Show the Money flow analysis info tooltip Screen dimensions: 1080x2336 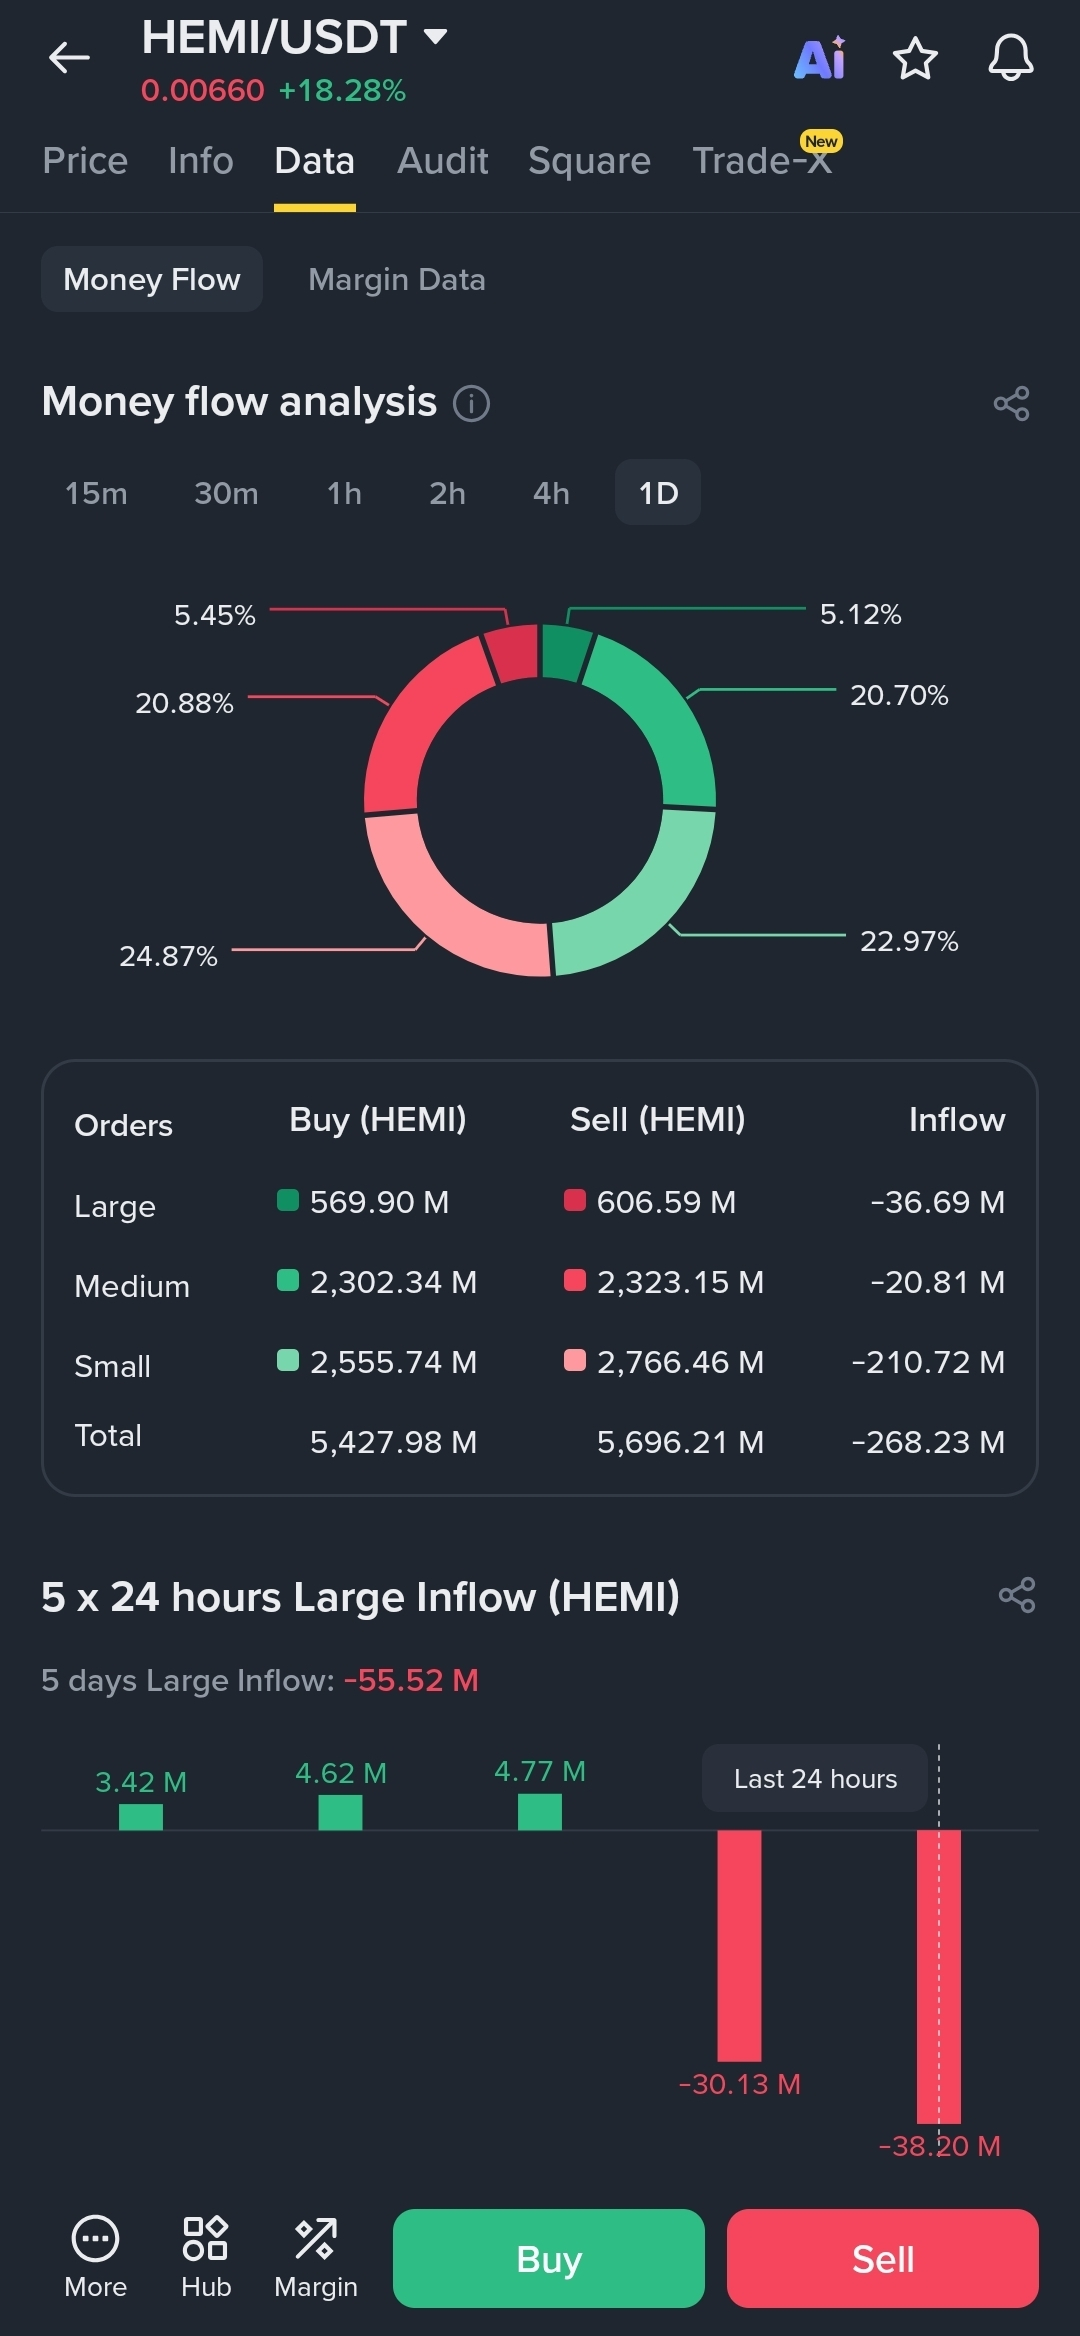tap(471, 403)
